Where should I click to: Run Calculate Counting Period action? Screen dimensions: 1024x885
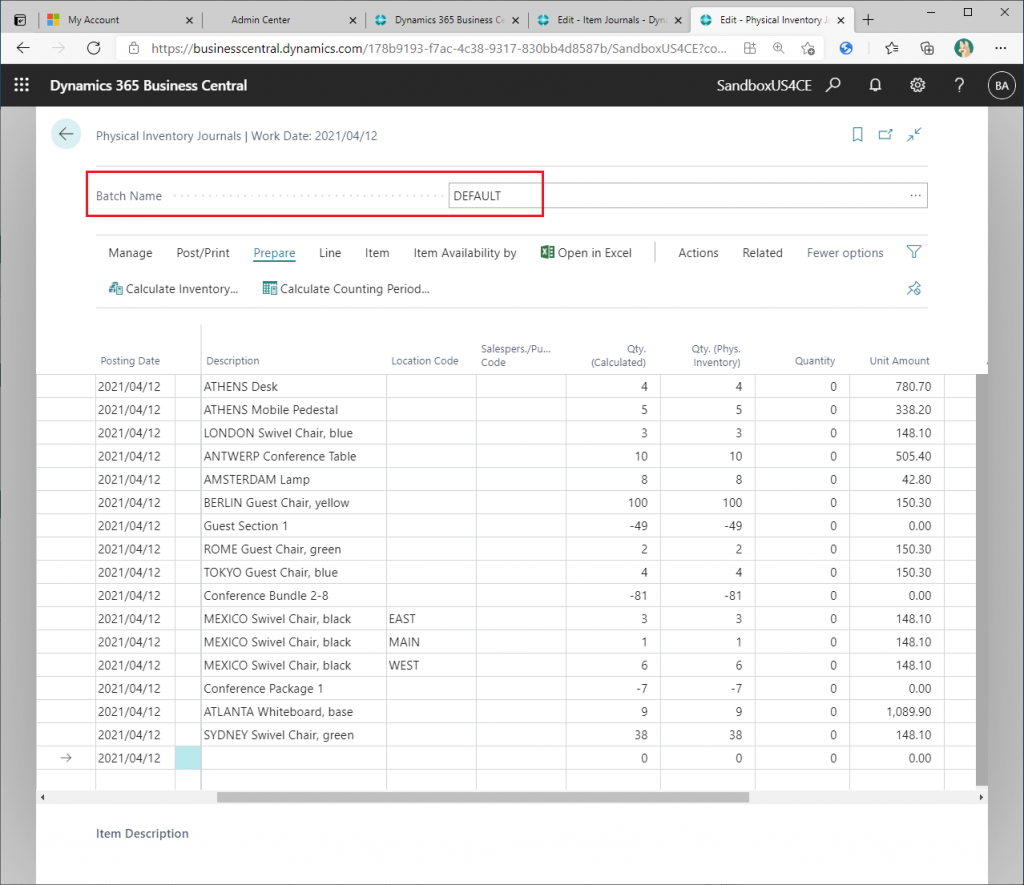pyautogui.click(x=346, y=289)
